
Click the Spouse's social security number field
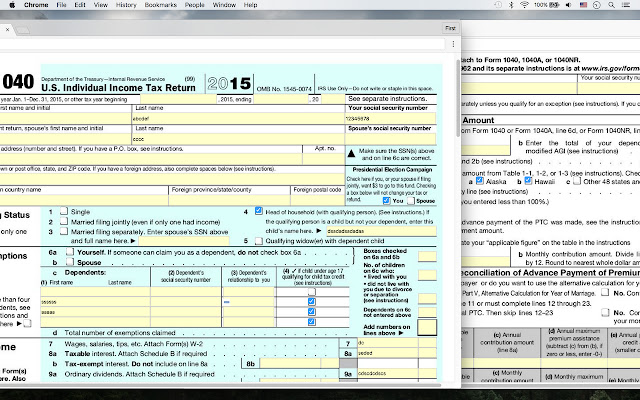(390, 139)
